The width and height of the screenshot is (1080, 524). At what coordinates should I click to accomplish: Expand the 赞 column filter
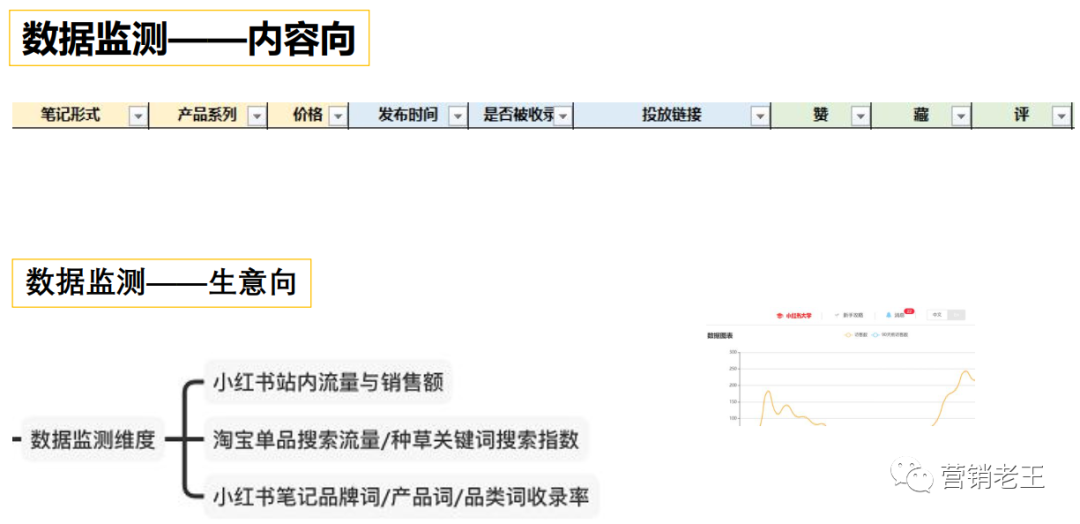point(860,116)
